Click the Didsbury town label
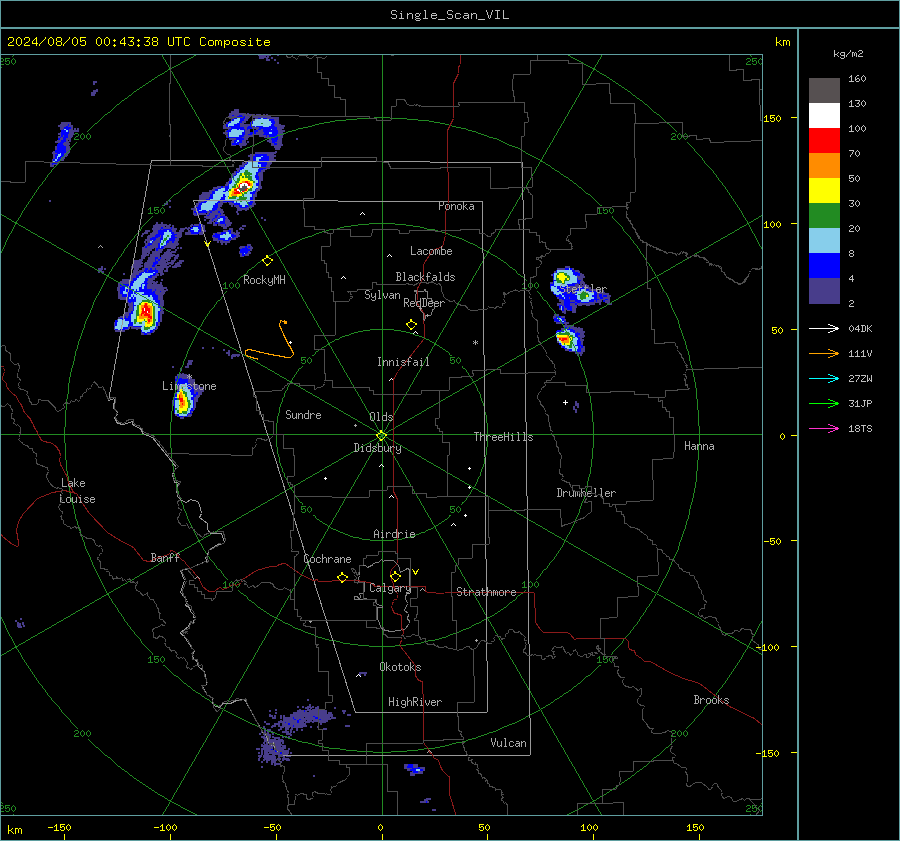Viewport: 900px width, 841px height. (x=377, y=448)
